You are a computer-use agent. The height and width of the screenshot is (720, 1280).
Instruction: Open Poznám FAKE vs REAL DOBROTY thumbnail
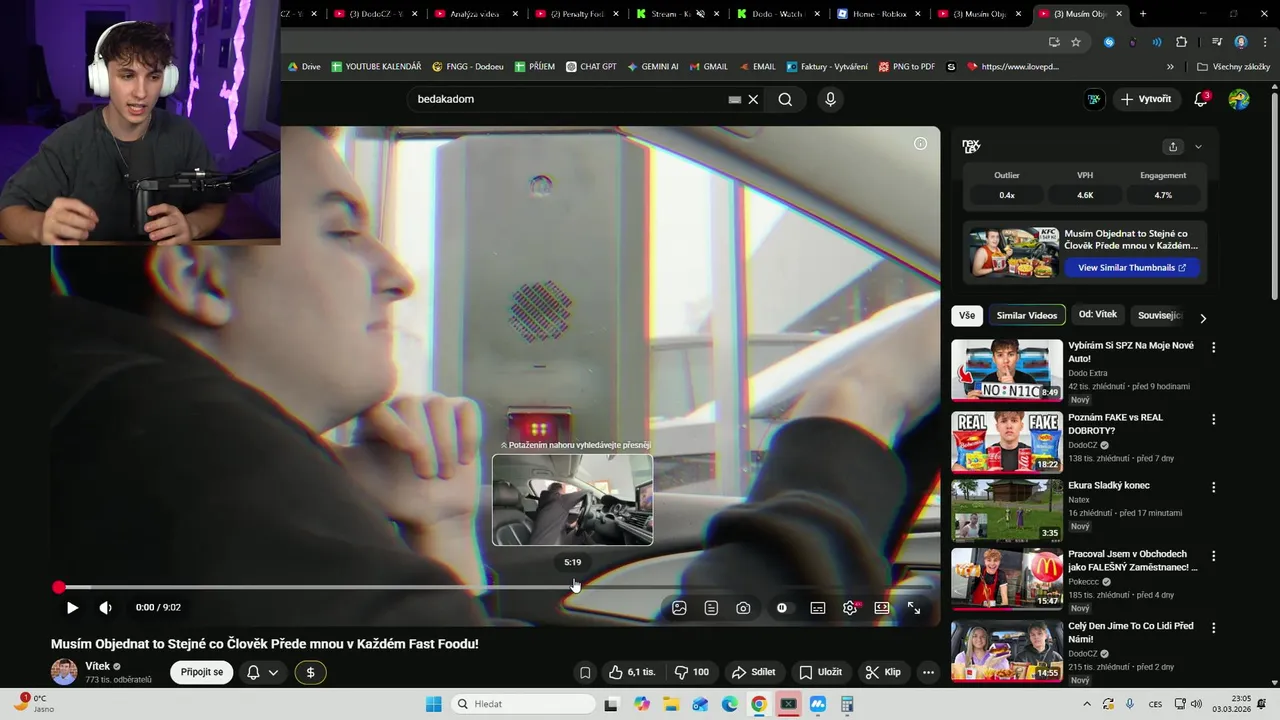1007,442
